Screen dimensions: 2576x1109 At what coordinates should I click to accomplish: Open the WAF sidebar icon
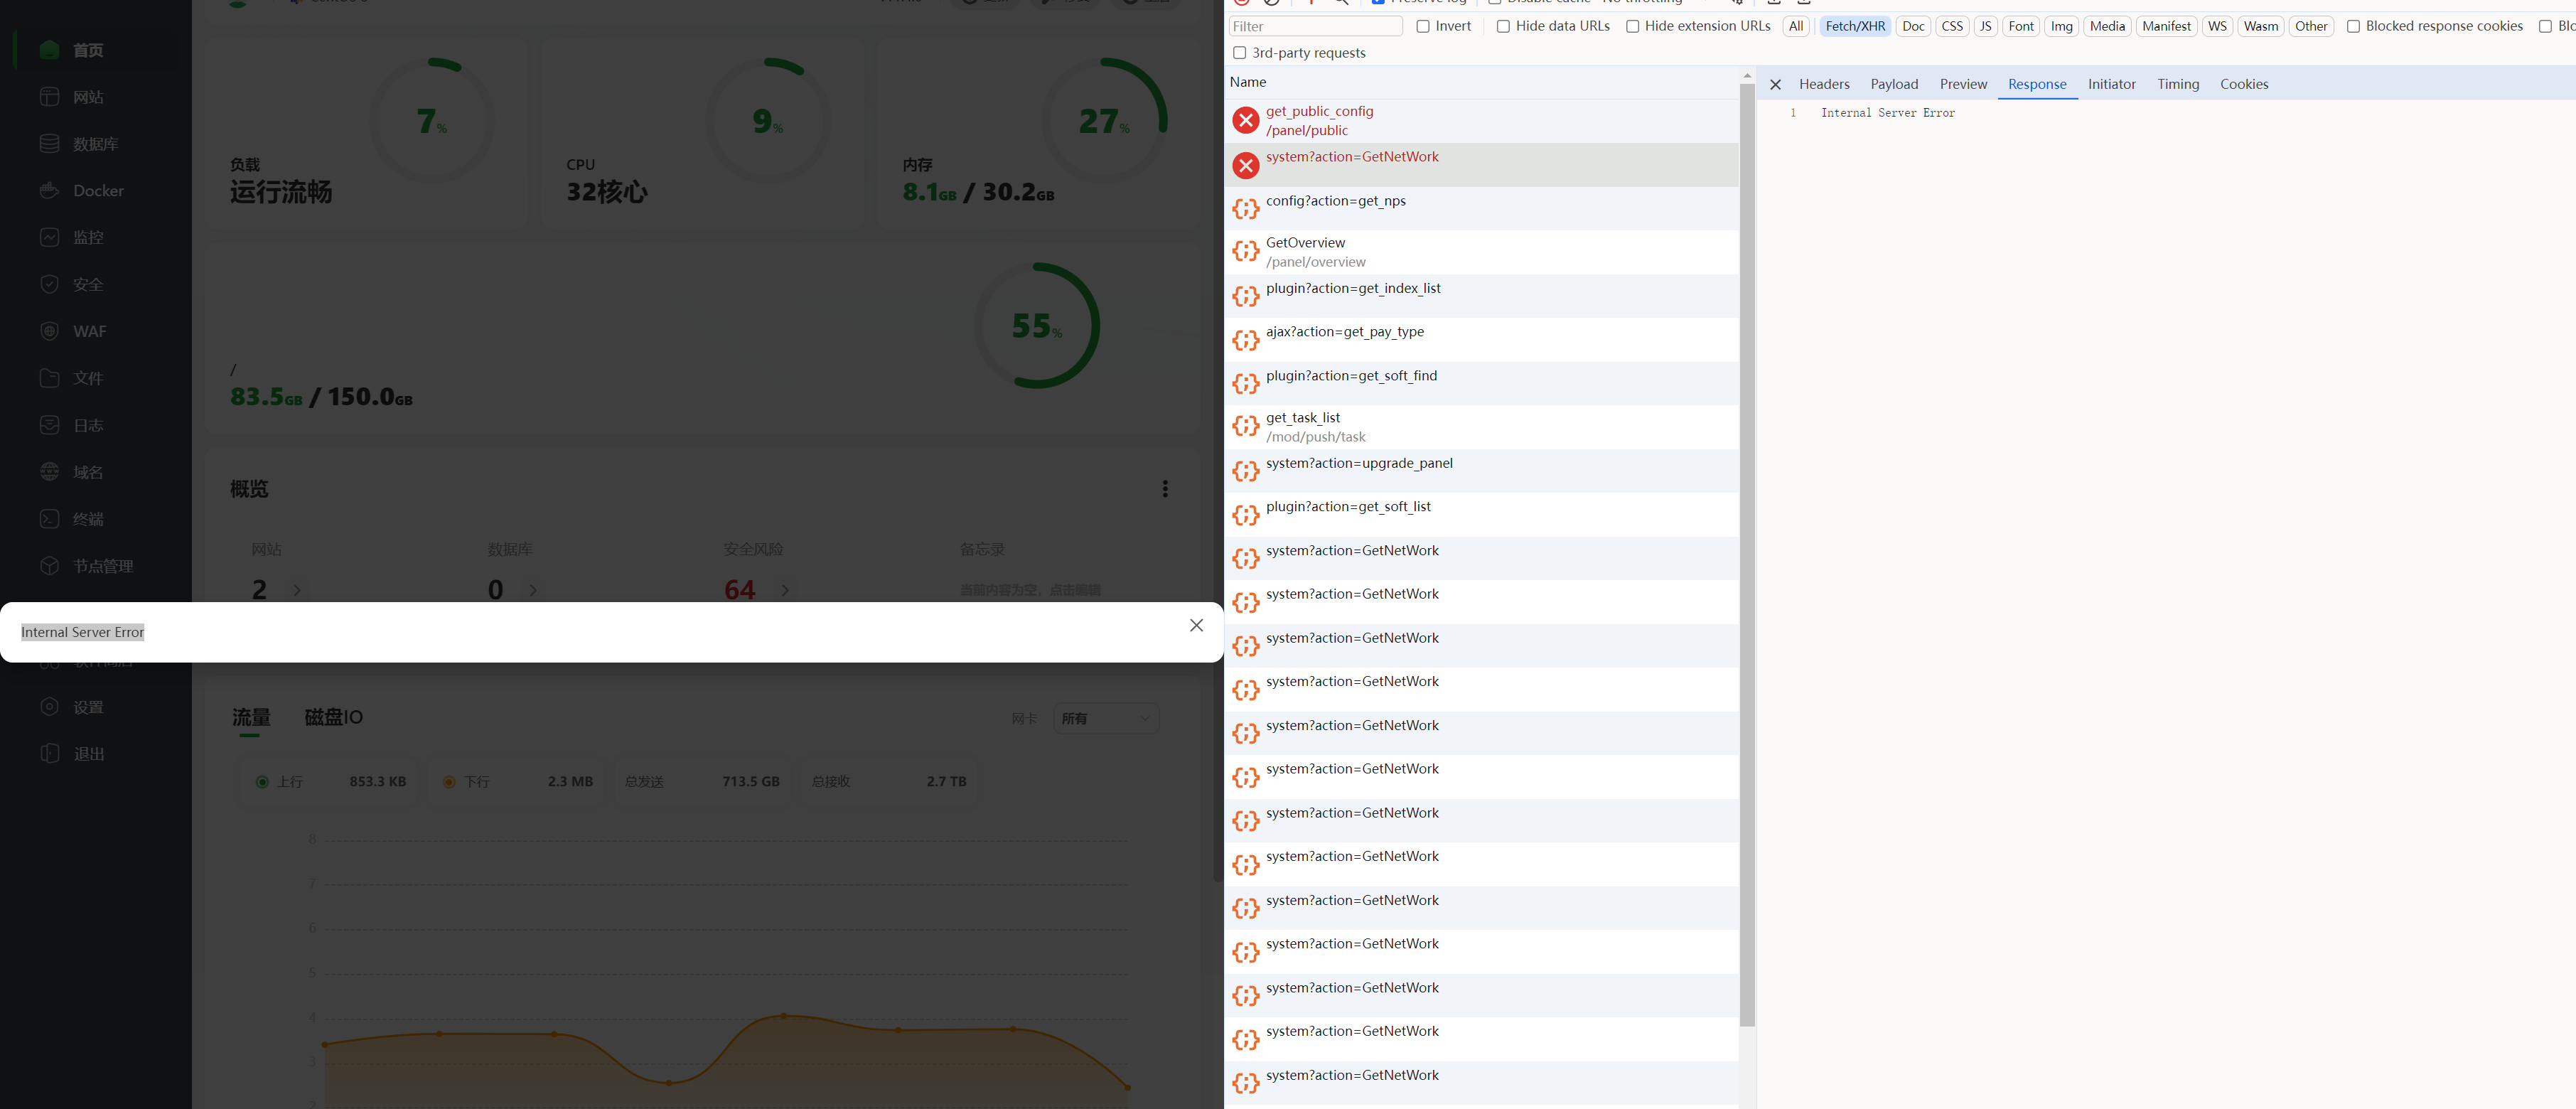tap(49, 331)
